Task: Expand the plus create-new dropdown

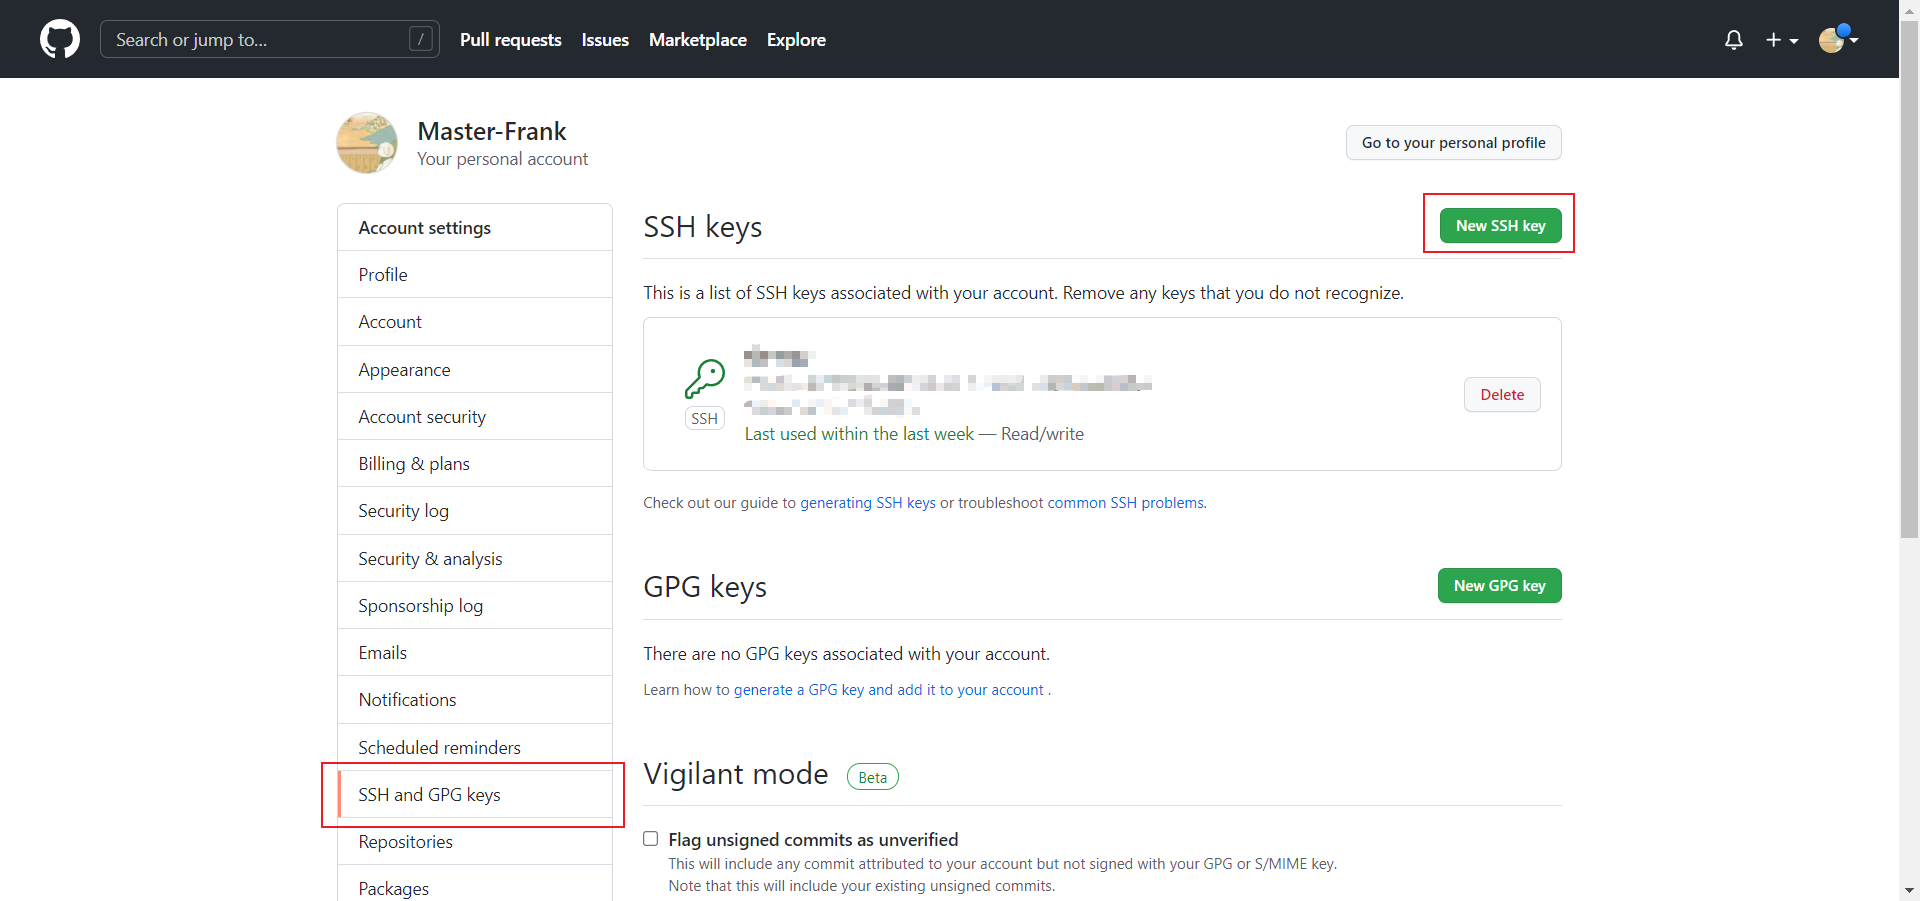Action: coord(1782,40)
